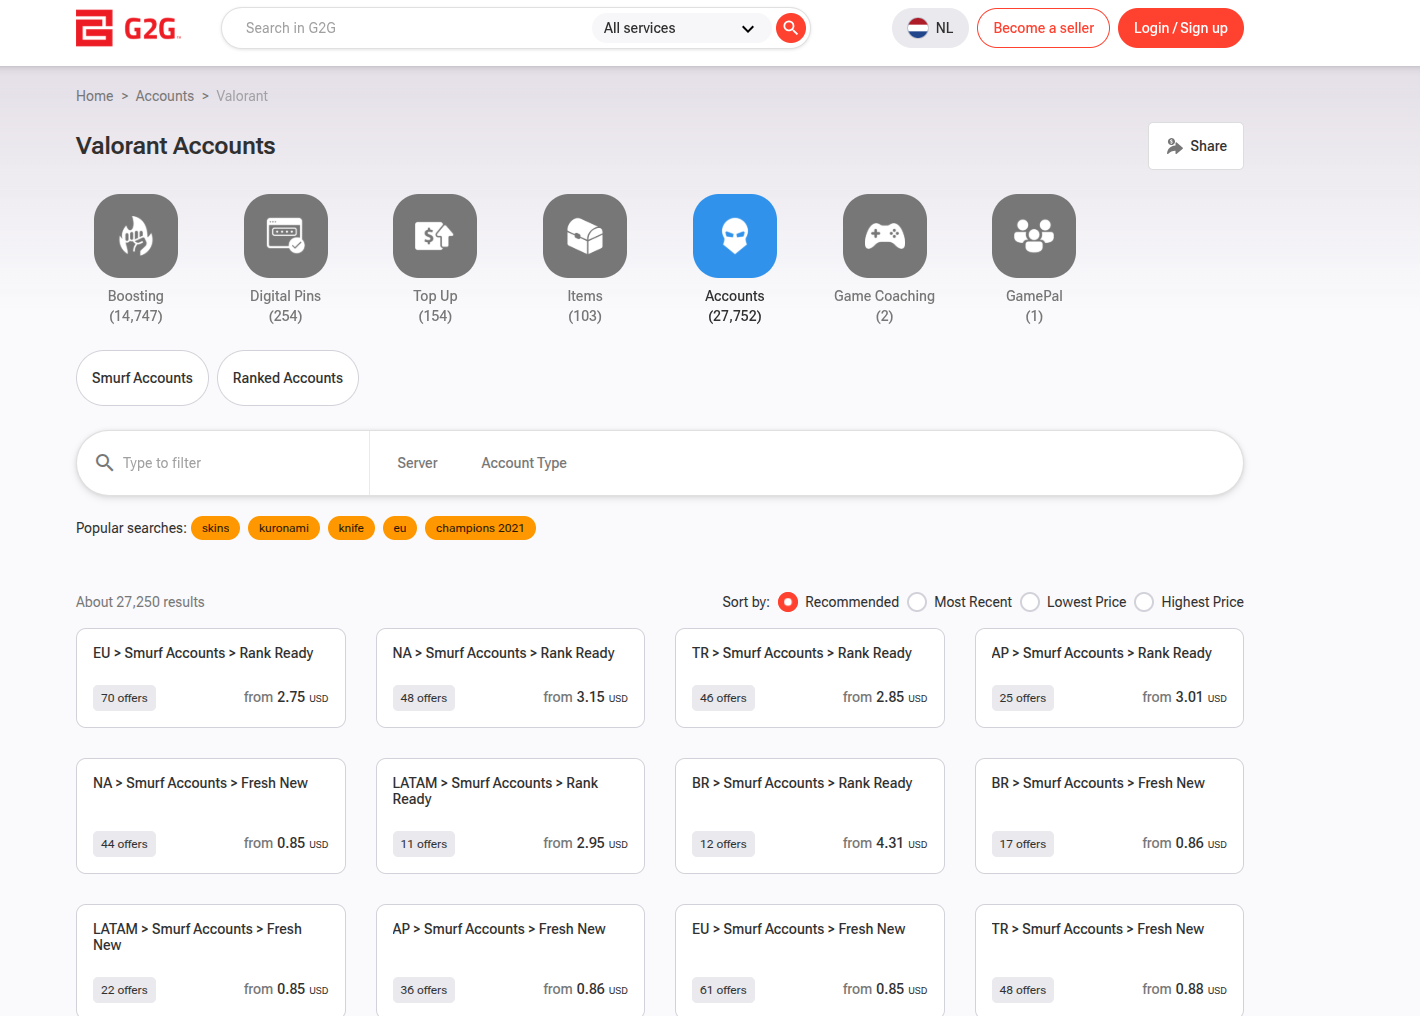The image size is (1420, 1016).
Task: Choose Highest Price sort radio button
Action: pyautogui.click(x=1145, y=602)
